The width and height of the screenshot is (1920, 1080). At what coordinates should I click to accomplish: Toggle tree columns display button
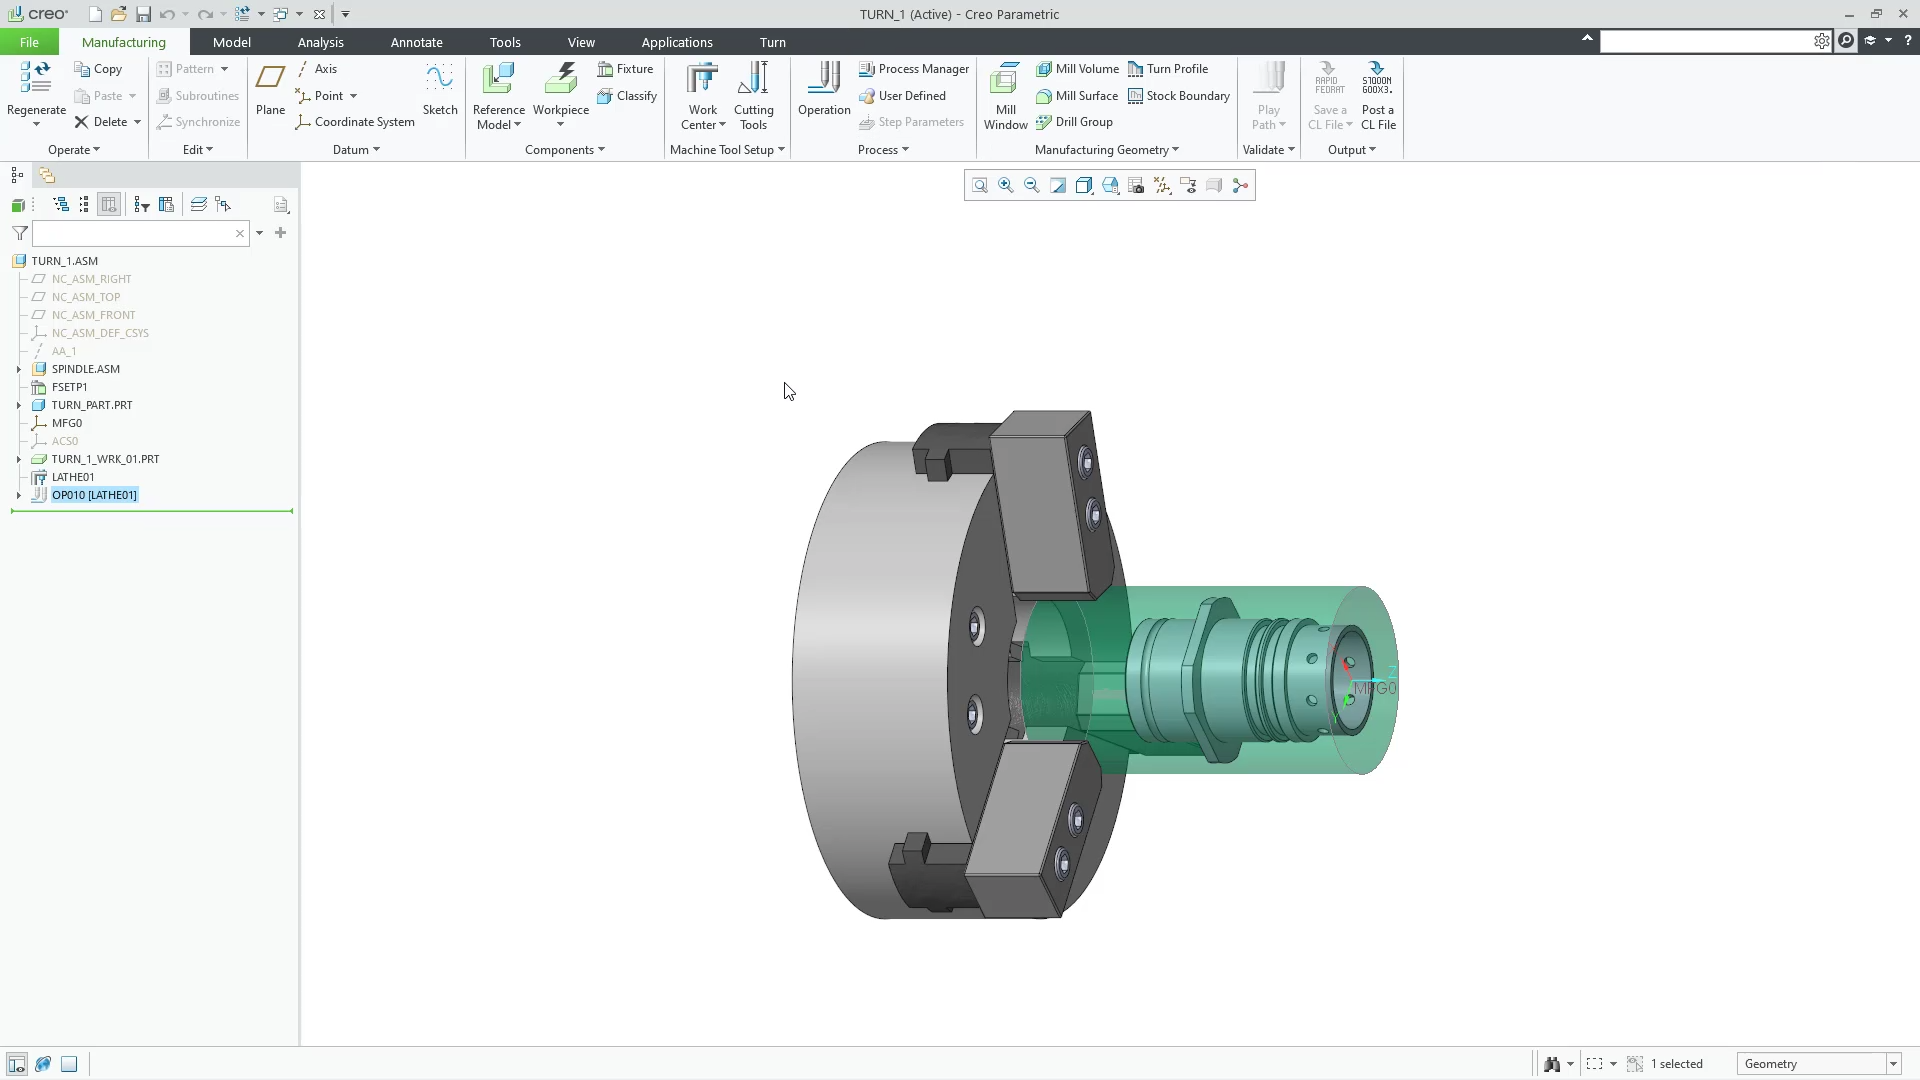109,205
